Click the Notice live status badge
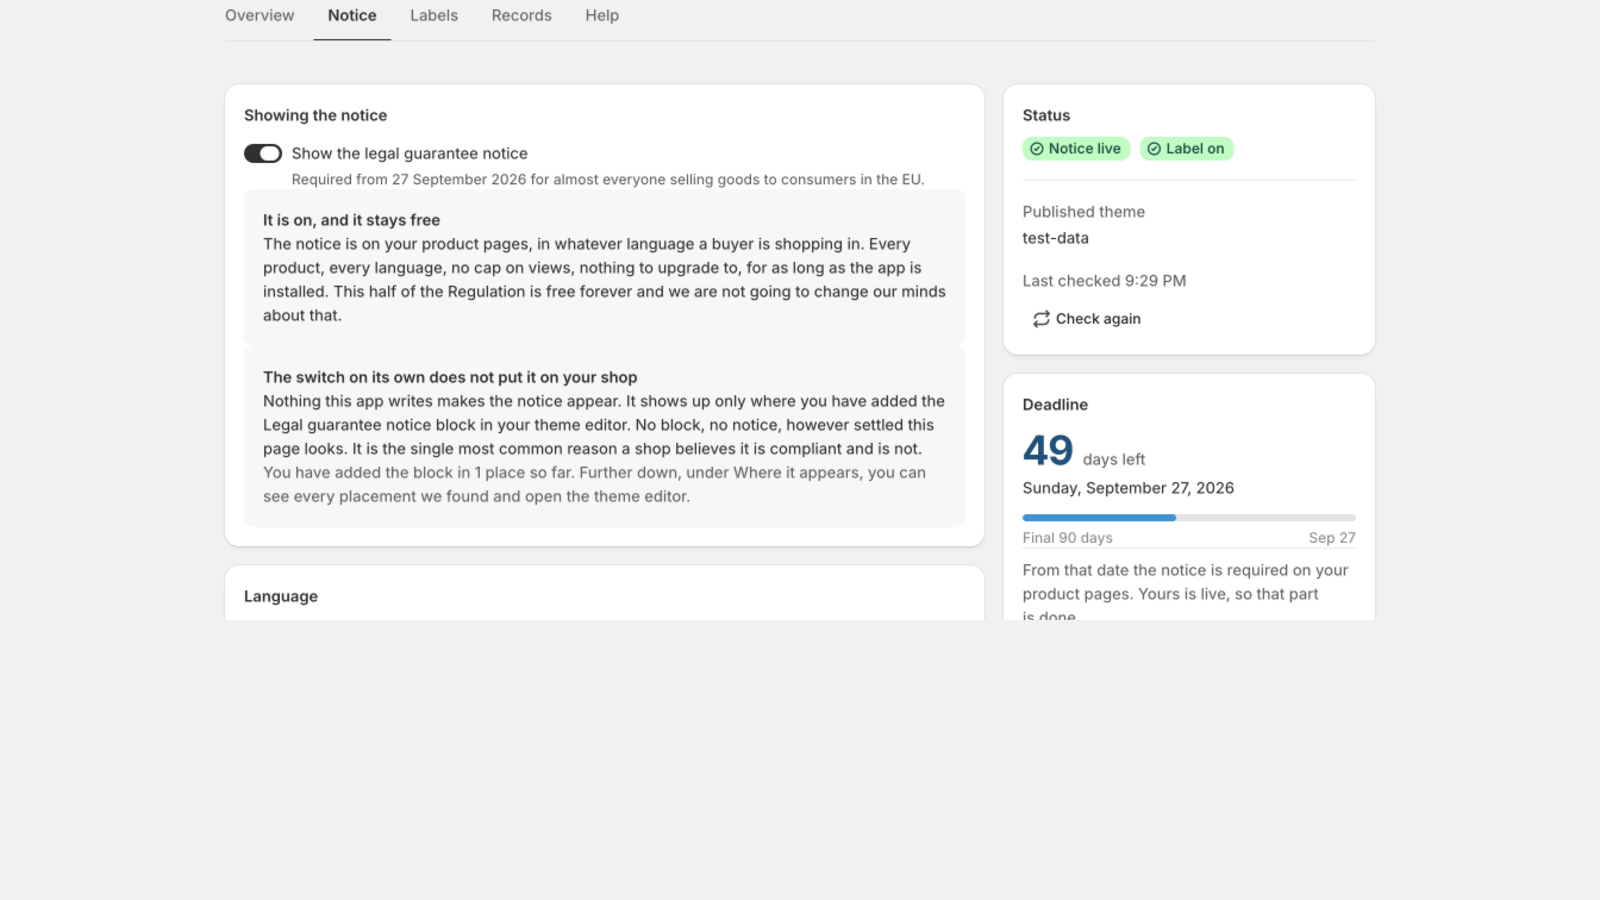 (x=1076, y=149)
